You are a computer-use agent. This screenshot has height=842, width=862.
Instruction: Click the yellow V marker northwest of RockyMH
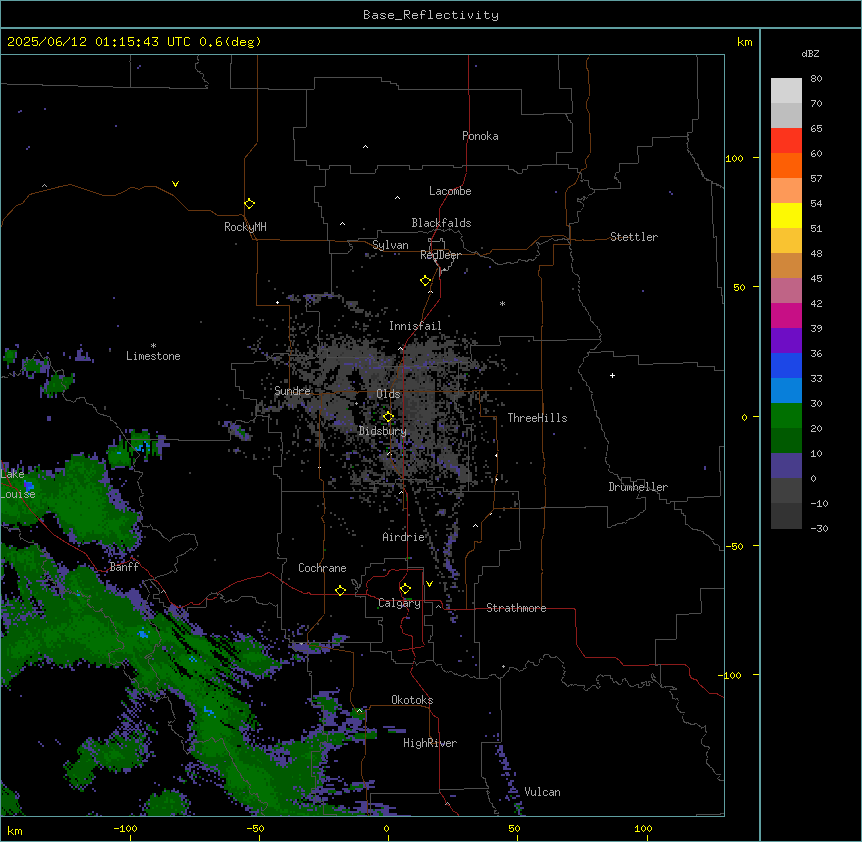click(175, 184)
